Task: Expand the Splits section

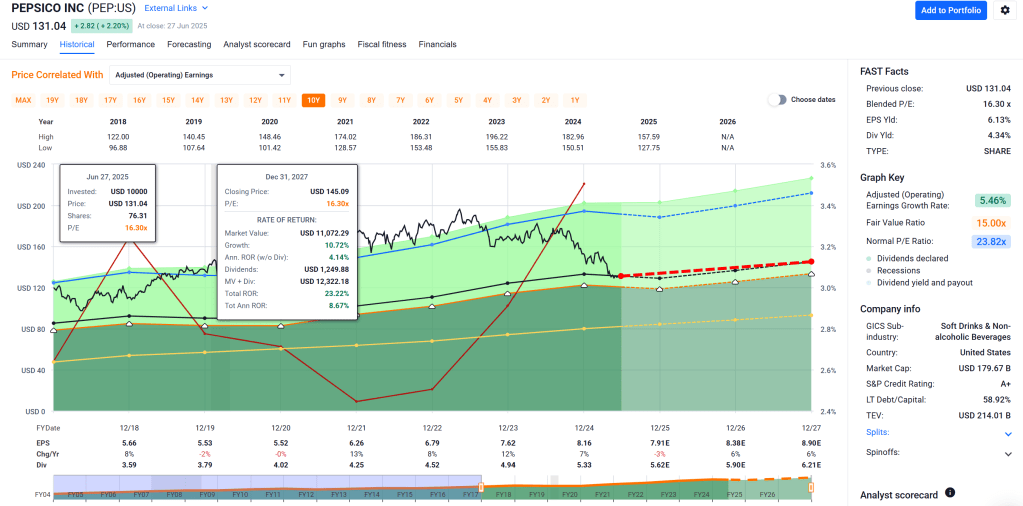Action: pyautogui.click(x=1007, y=434)
